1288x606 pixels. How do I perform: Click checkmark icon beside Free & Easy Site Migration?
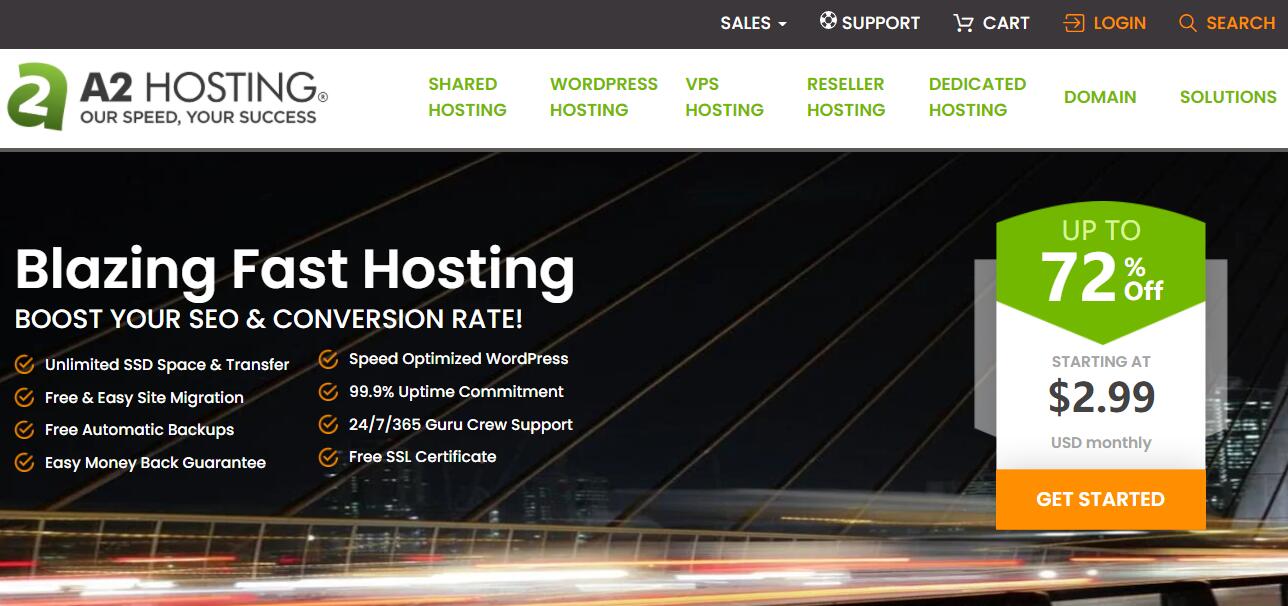[25, 397]
